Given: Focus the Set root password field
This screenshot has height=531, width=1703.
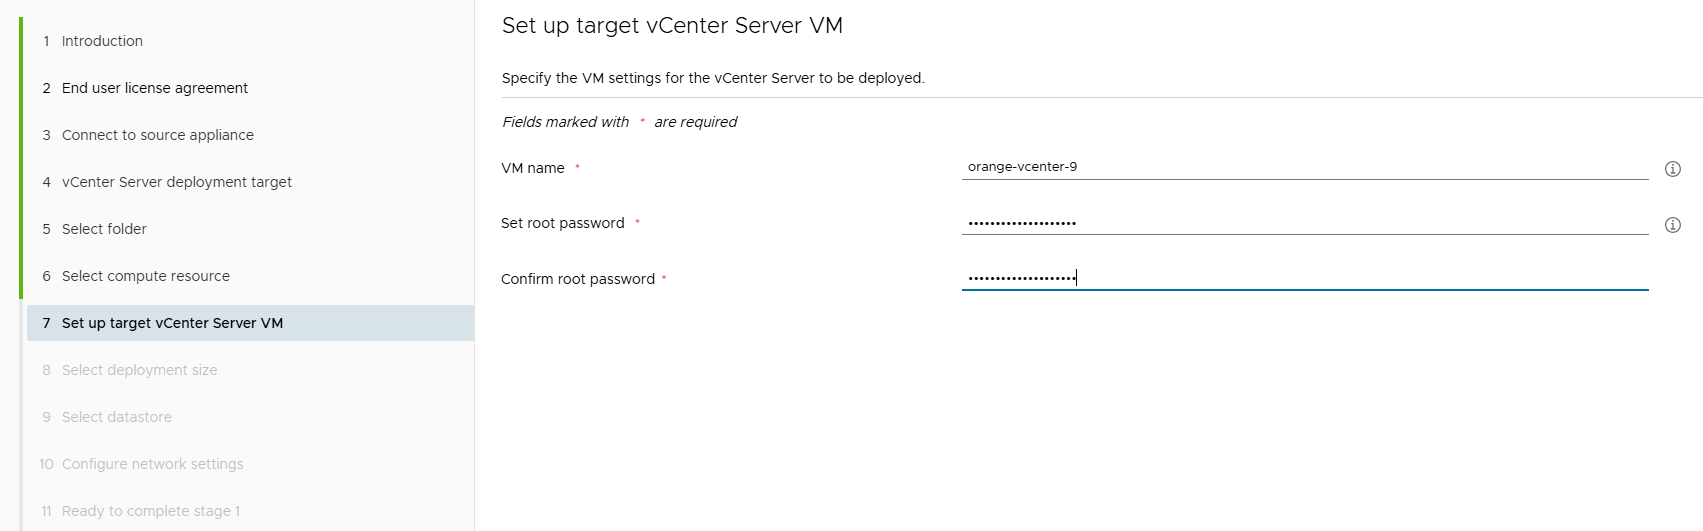Looking at the screenshot, I should (x=1304, y=223).
